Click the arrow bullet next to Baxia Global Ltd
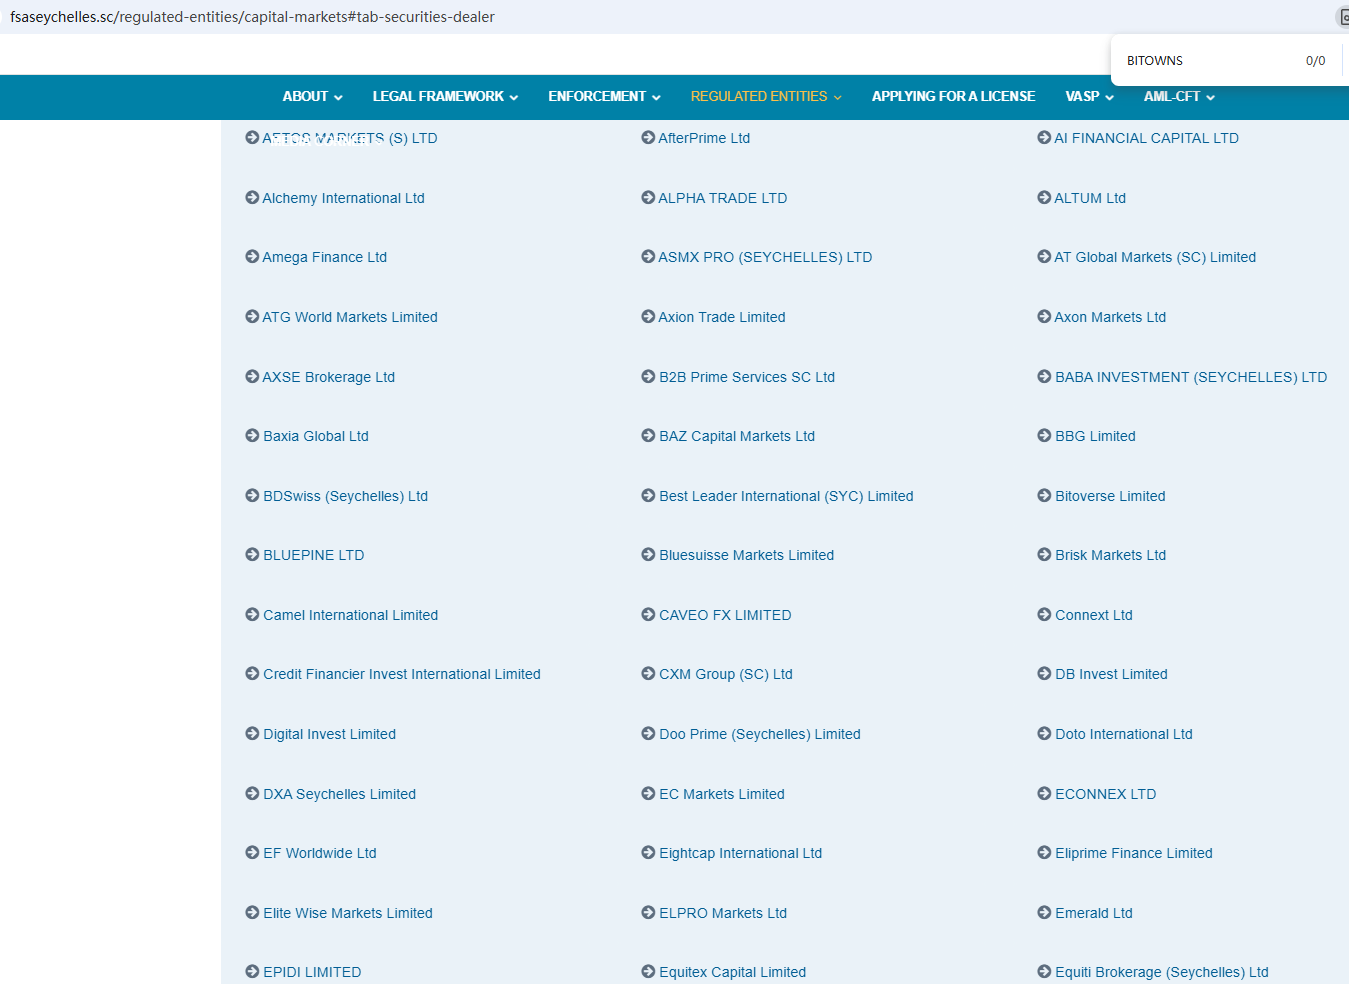 coord(252,436)
